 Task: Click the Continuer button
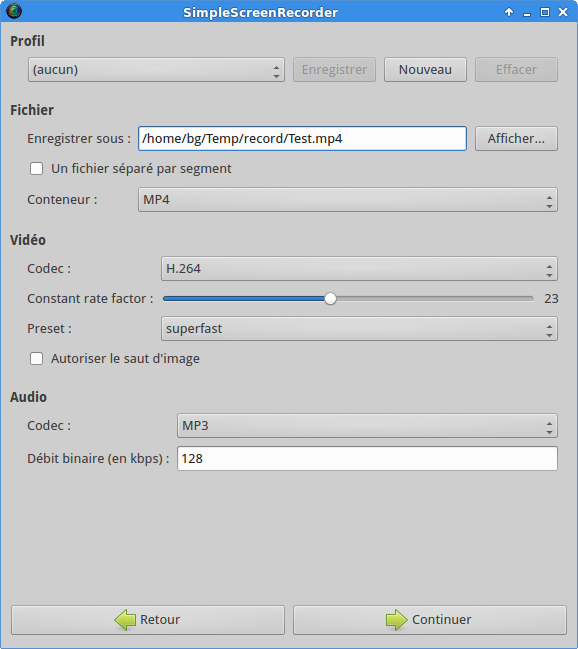click(430, 620)
